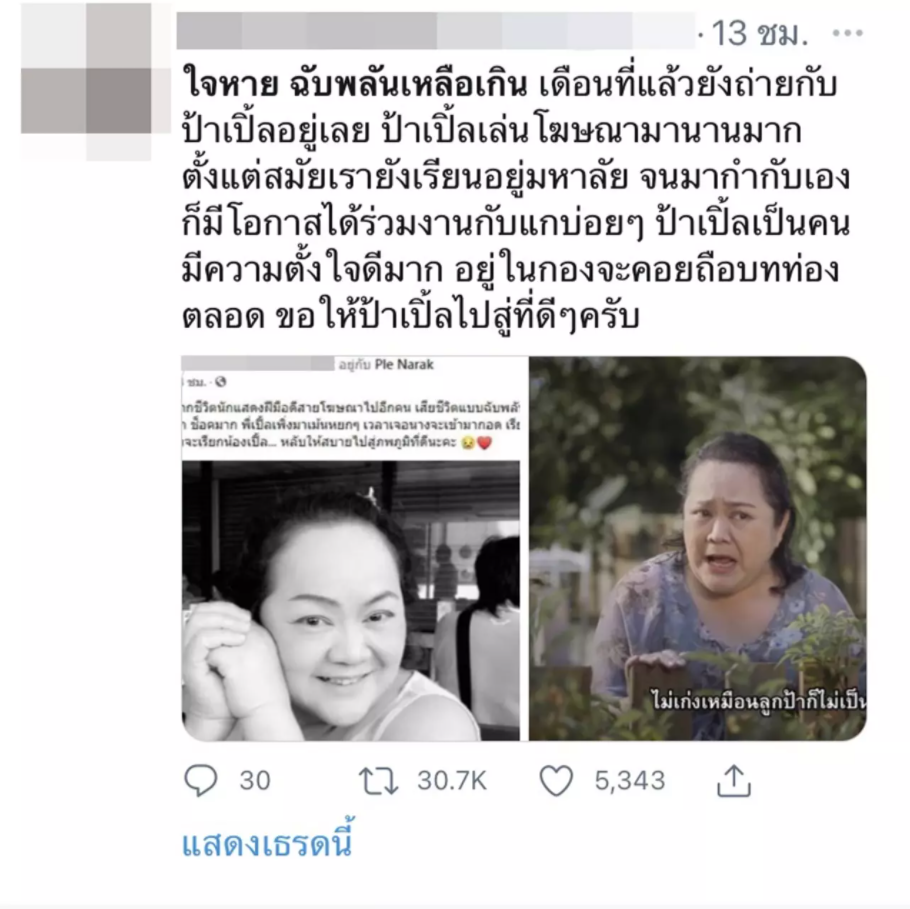Open the garden scene photo thumbnail
This screenshot has width=910, height=909.
[698, 549]
